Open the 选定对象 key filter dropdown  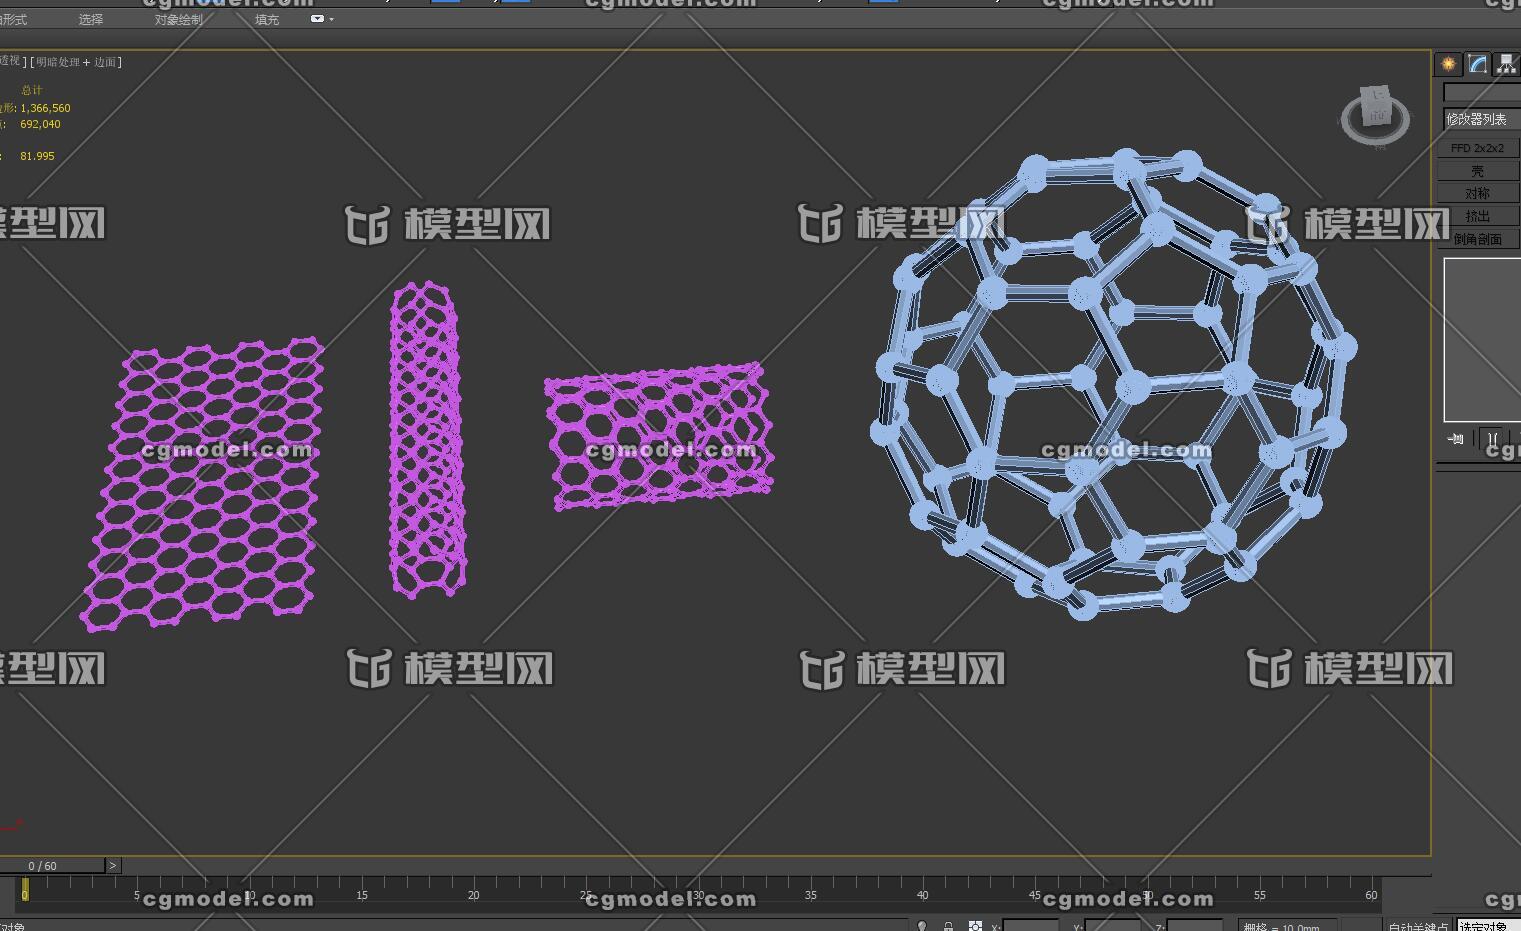coord(1488,926)
